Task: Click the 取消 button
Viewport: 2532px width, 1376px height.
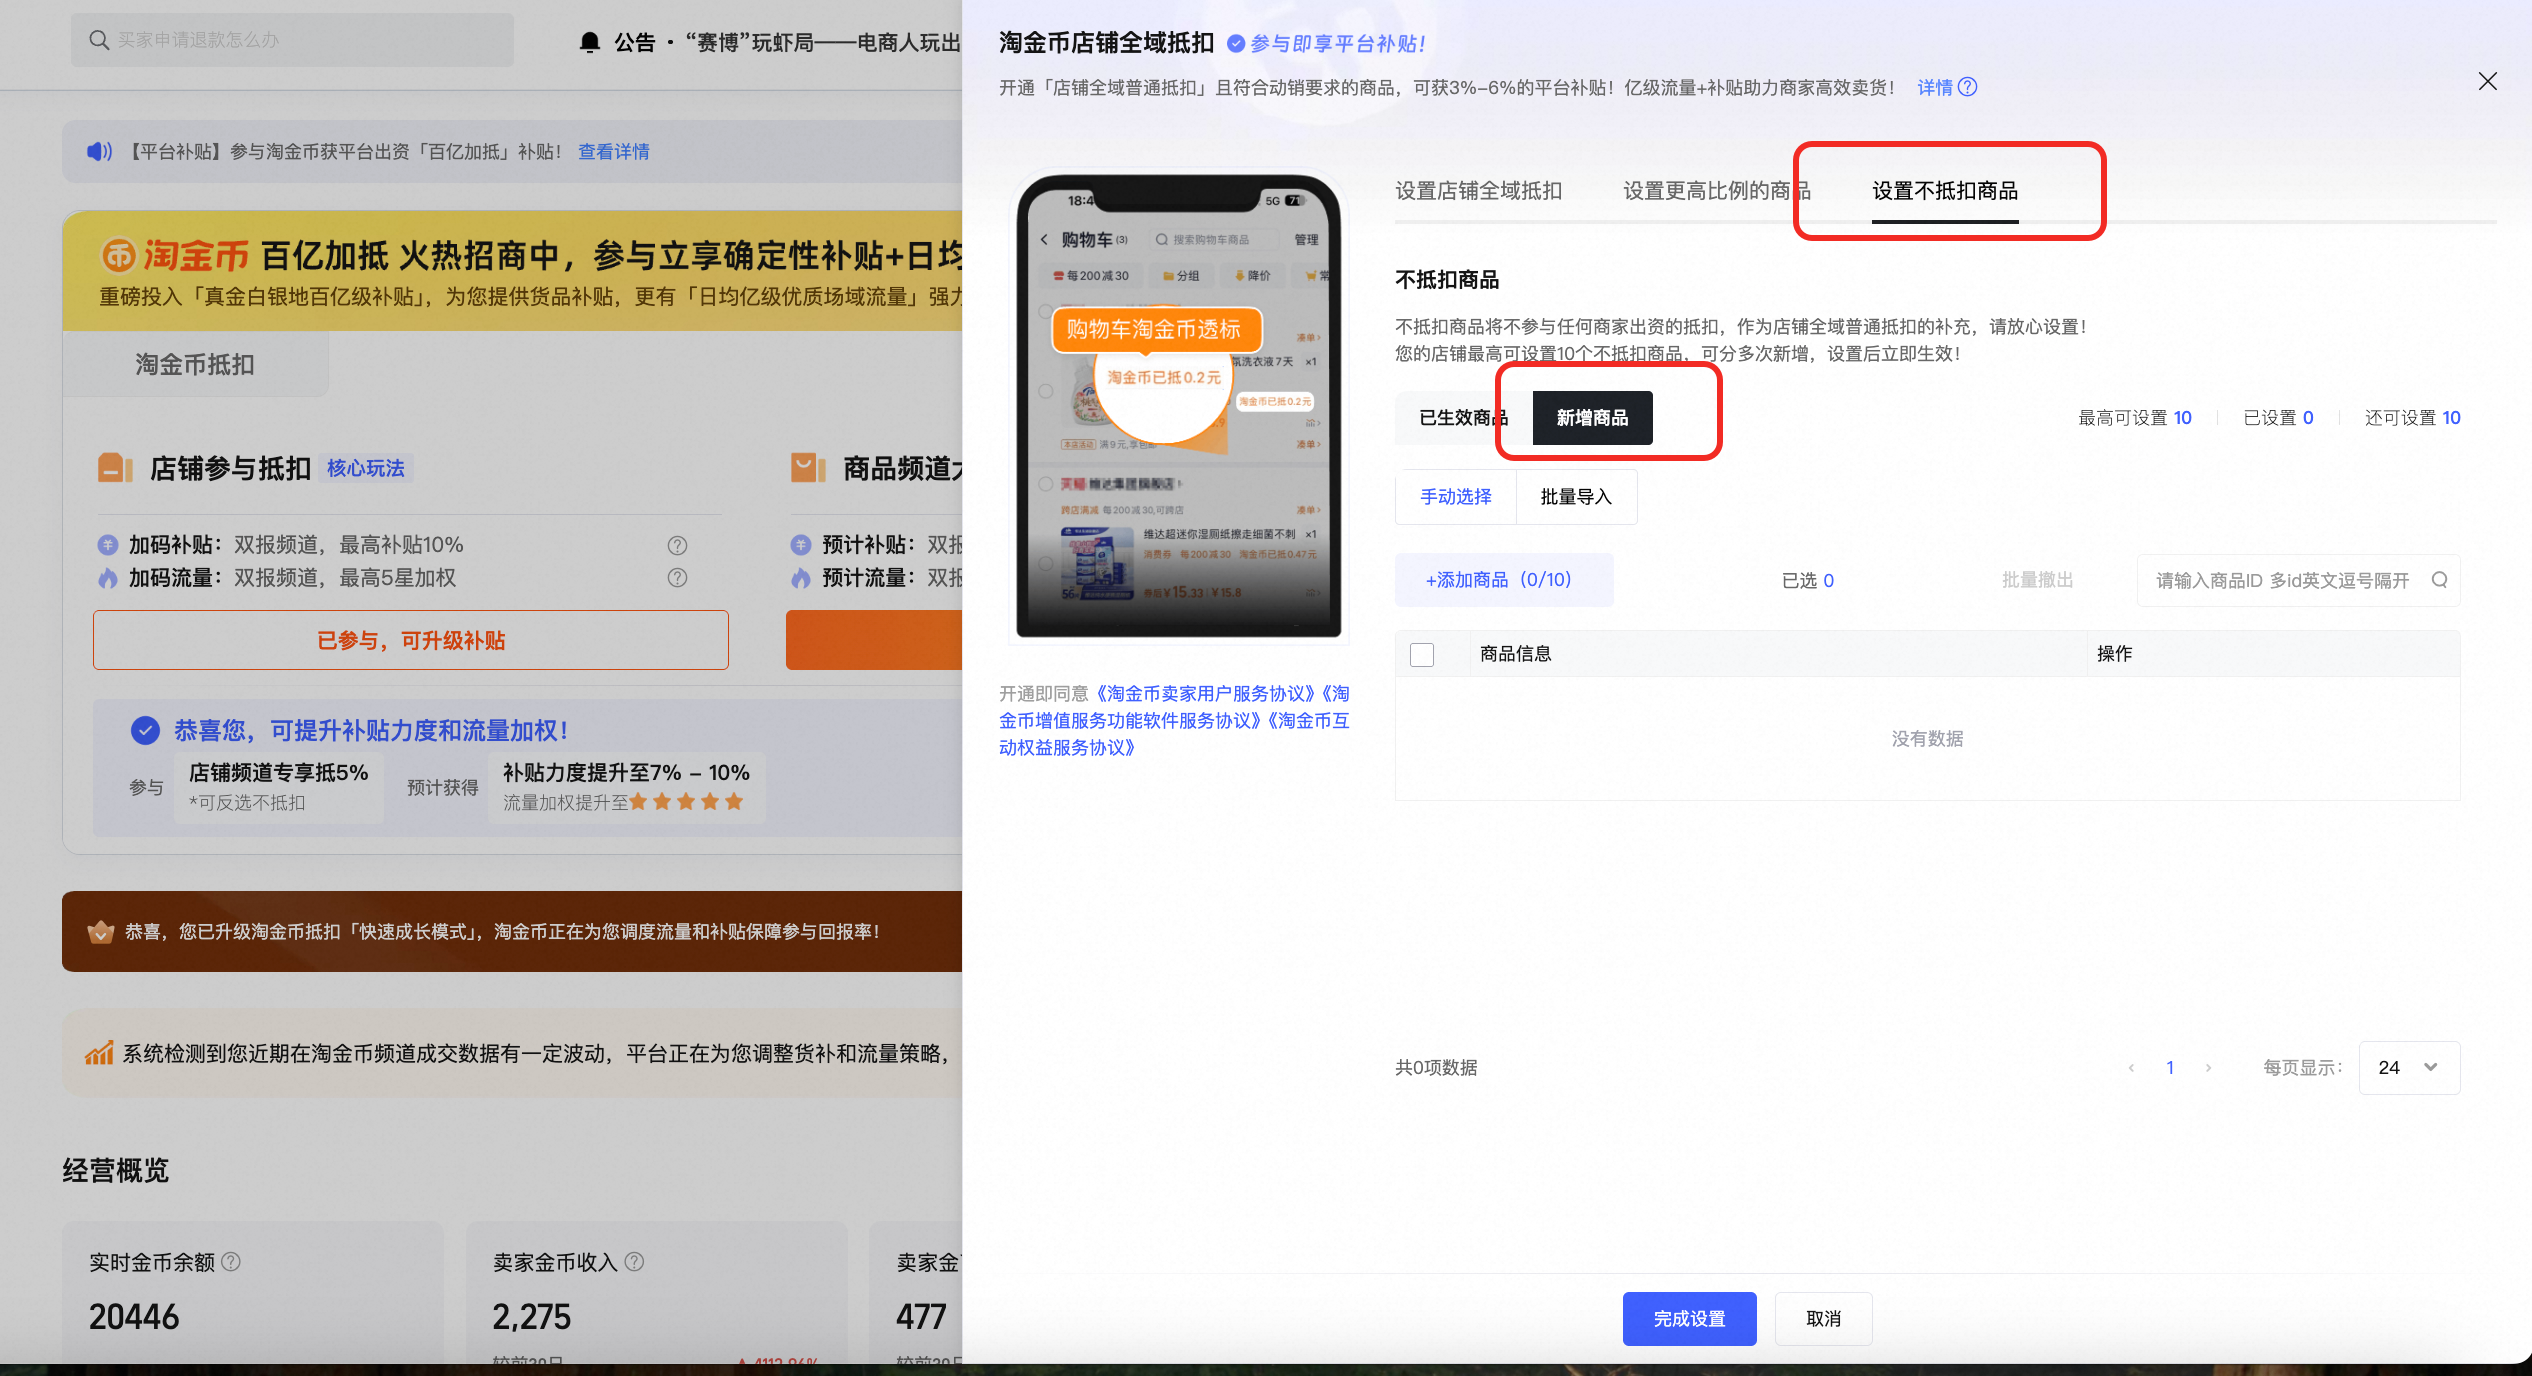Action: (x=1823, y=1319)
